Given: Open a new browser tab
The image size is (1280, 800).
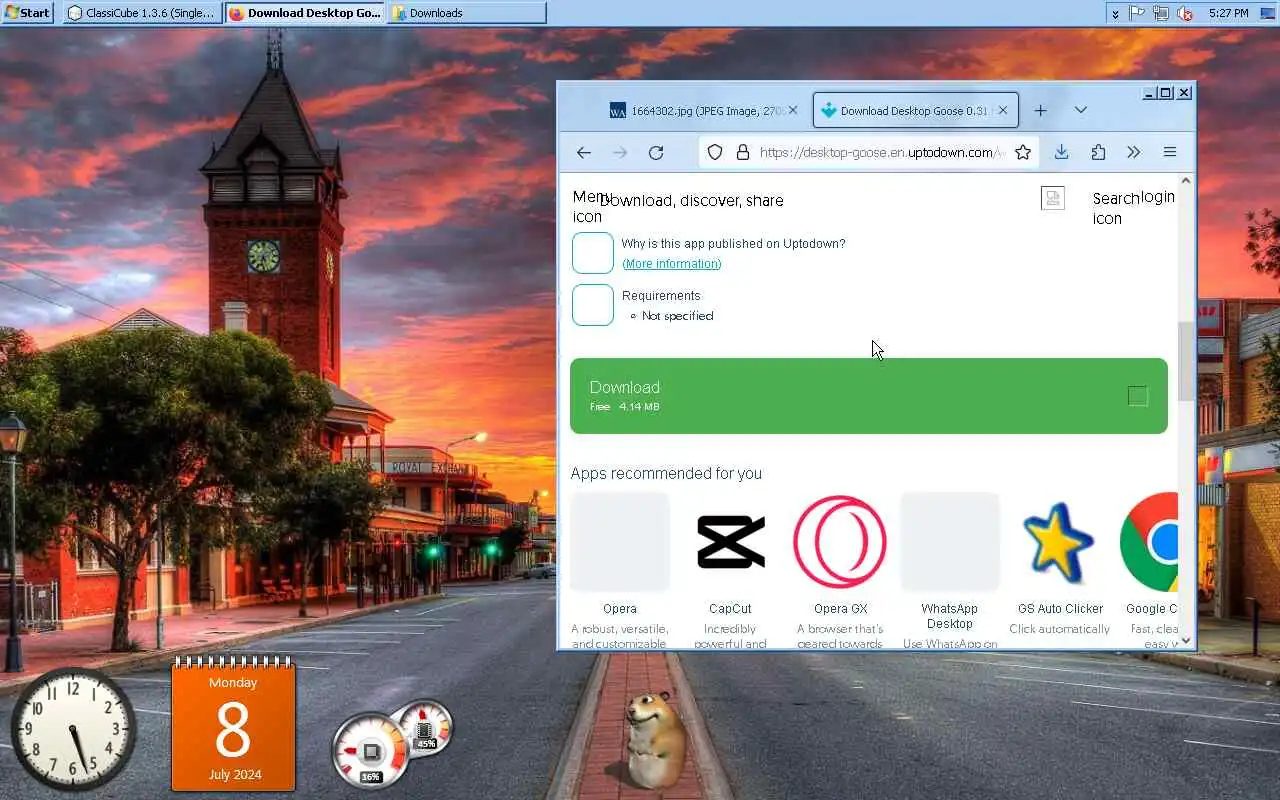Looking at the screenshot, I should (1040, 110).
